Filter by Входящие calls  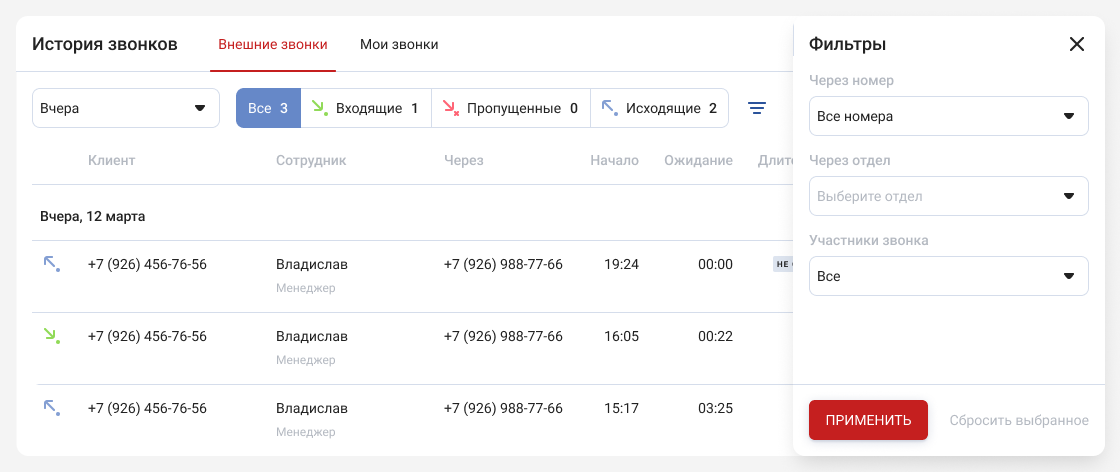click(x=368, y=108)
